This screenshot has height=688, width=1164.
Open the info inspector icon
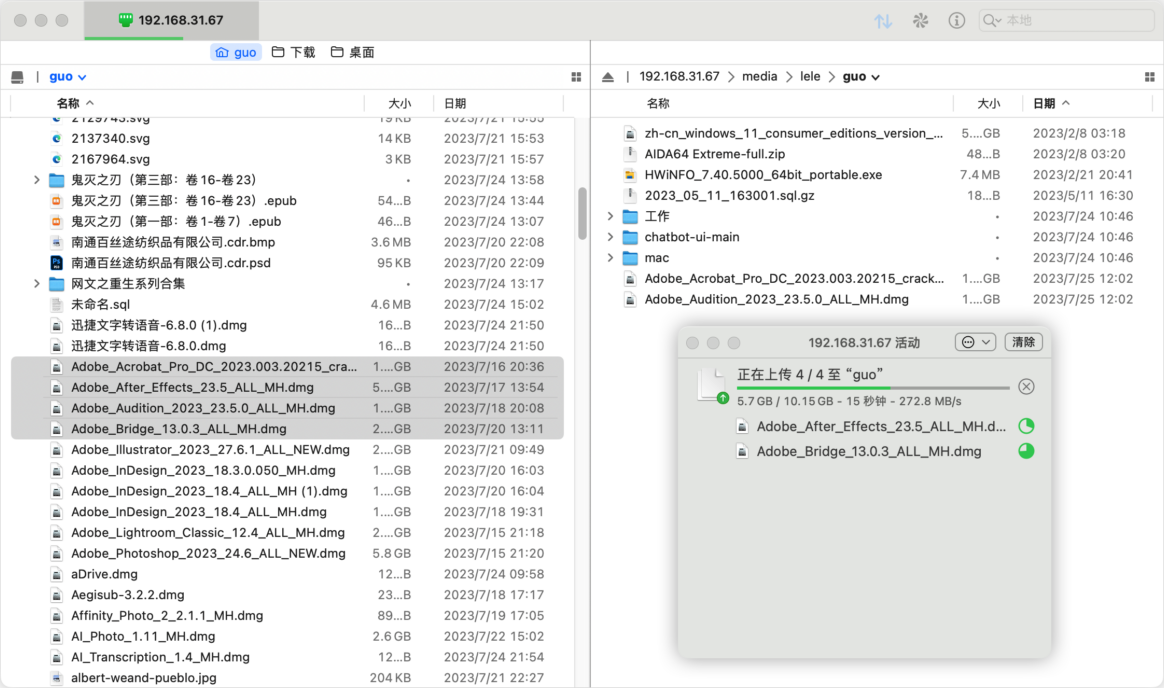[956, 21]
